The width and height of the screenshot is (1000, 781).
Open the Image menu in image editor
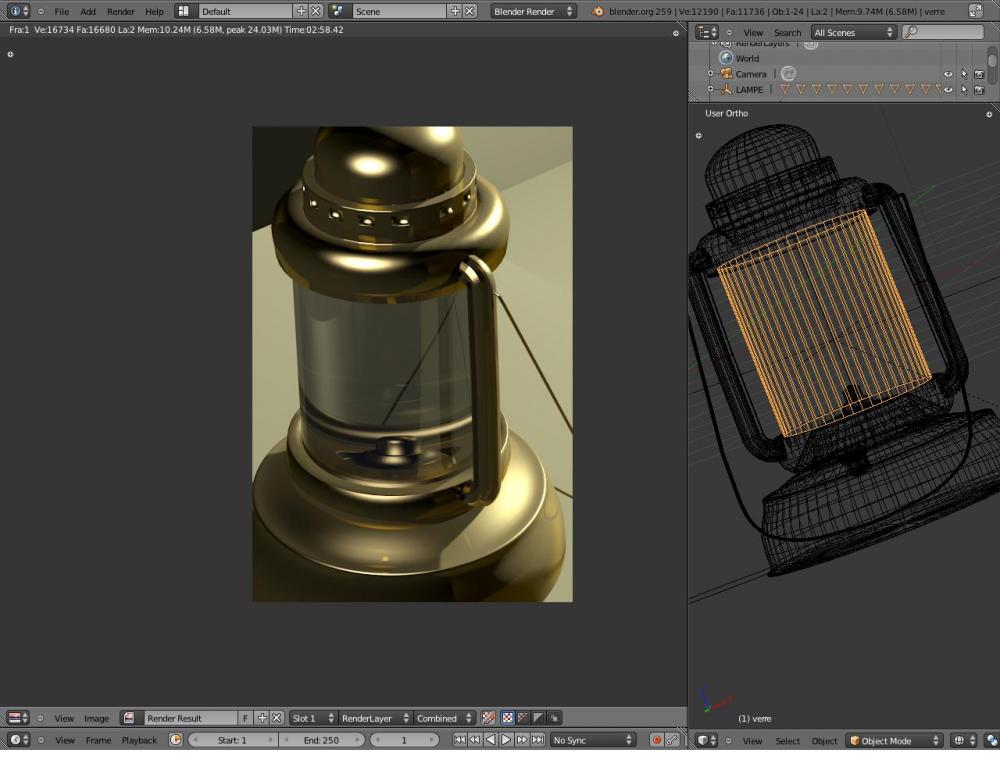point(96,718)
